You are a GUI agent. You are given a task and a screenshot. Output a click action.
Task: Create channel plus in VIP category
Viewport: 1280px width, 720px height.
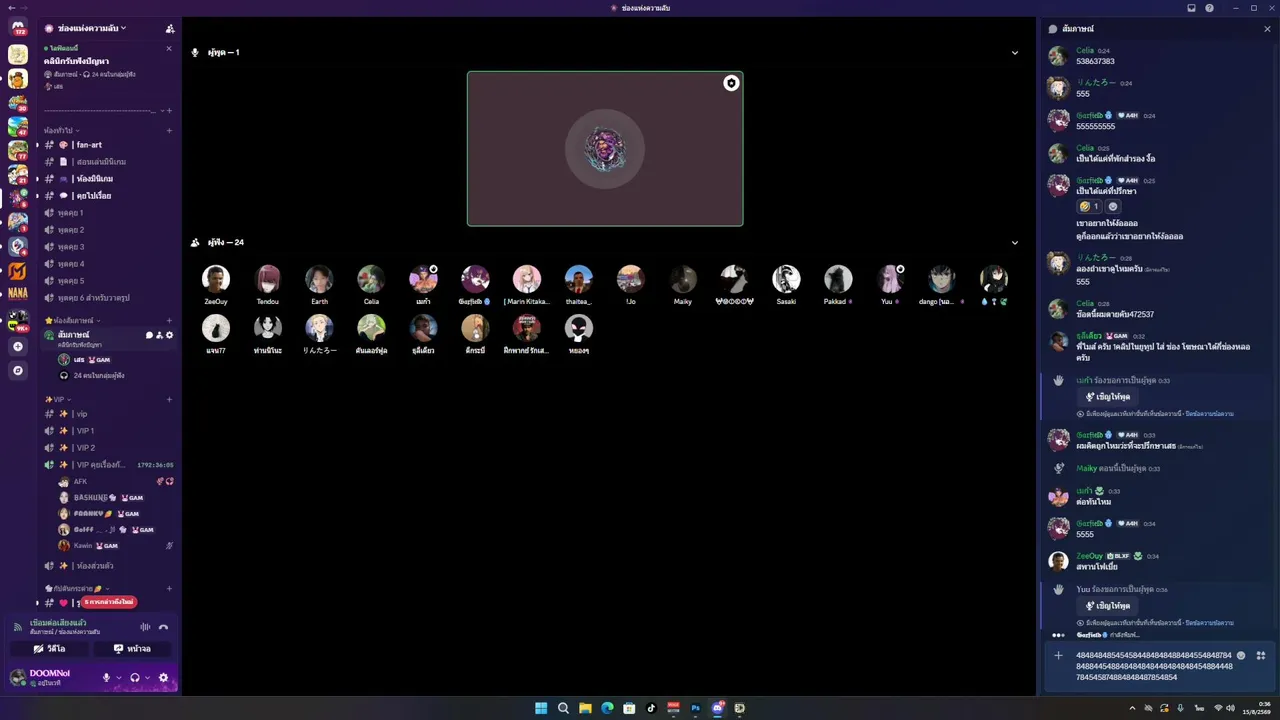[169, 400]
